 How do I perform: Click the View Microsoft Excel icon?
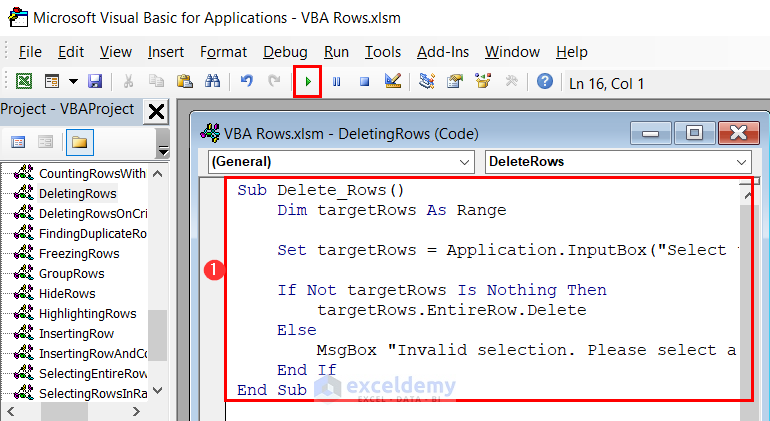tap(24, 81)
